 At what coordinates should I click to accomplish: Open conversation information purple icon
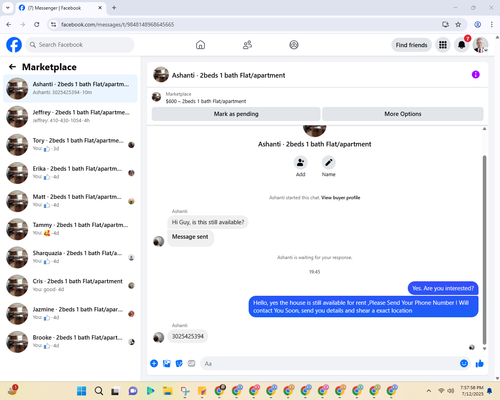475,75
